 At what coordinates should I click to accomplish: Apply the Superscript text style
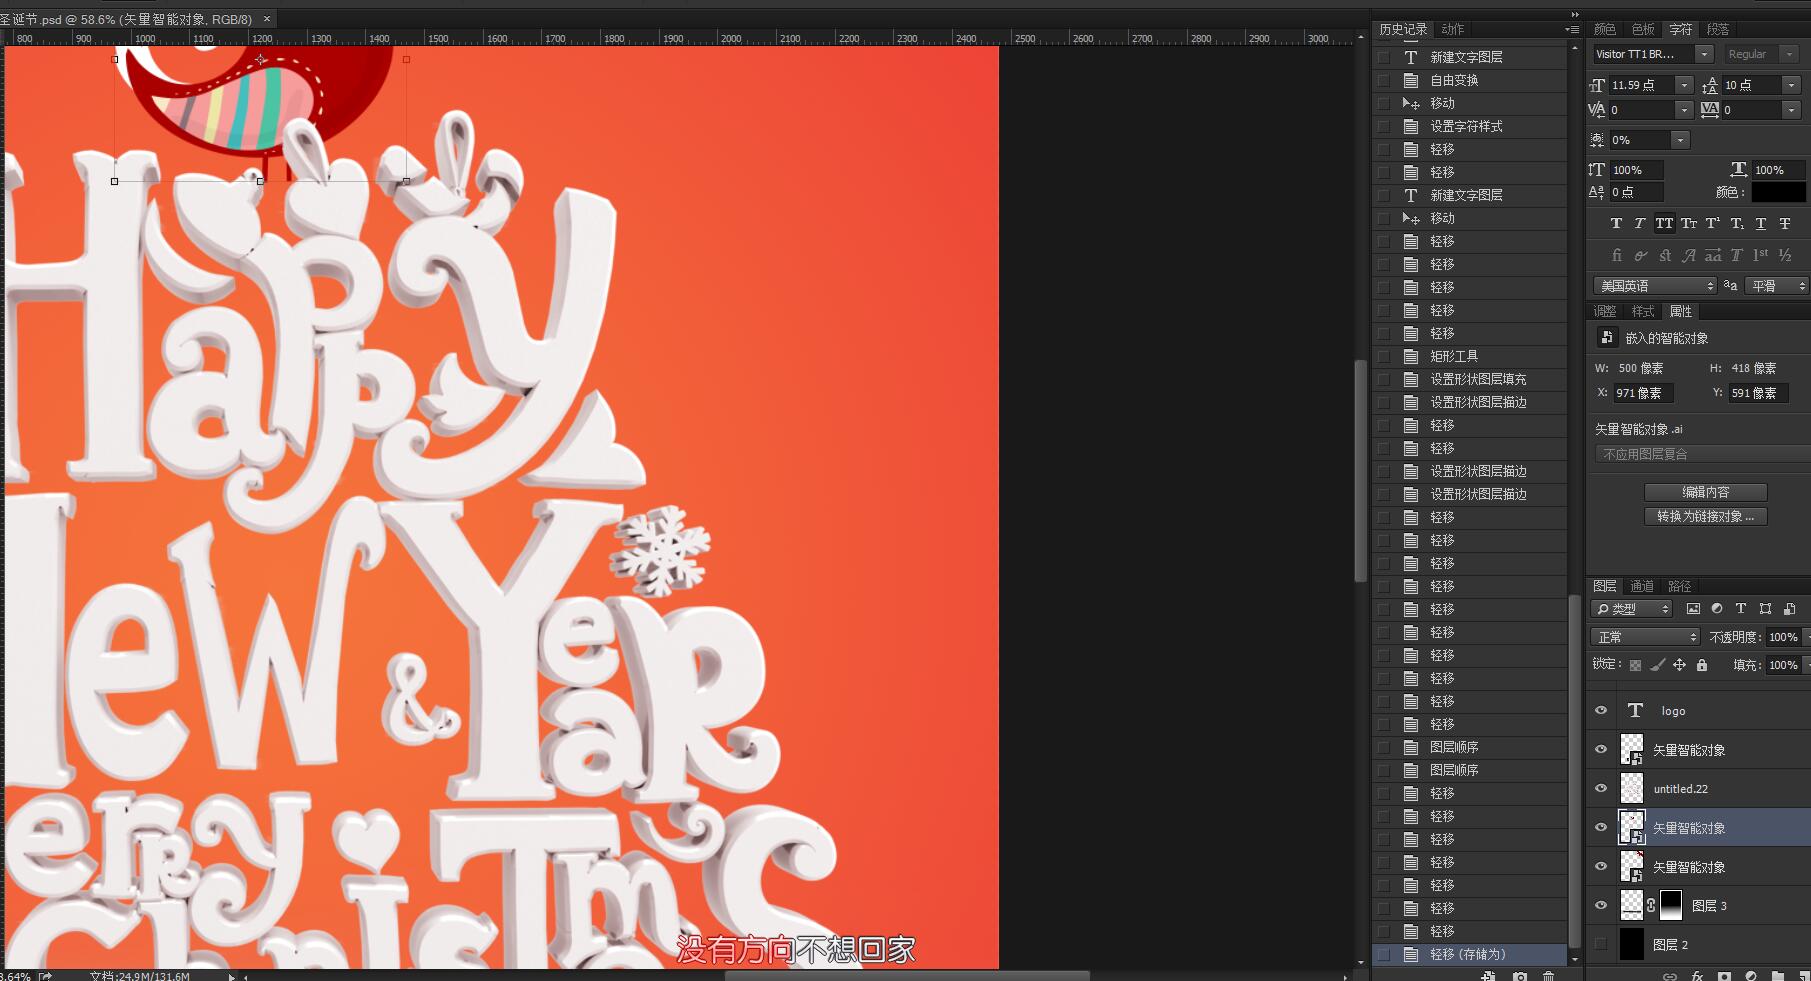pos(1713,223)
